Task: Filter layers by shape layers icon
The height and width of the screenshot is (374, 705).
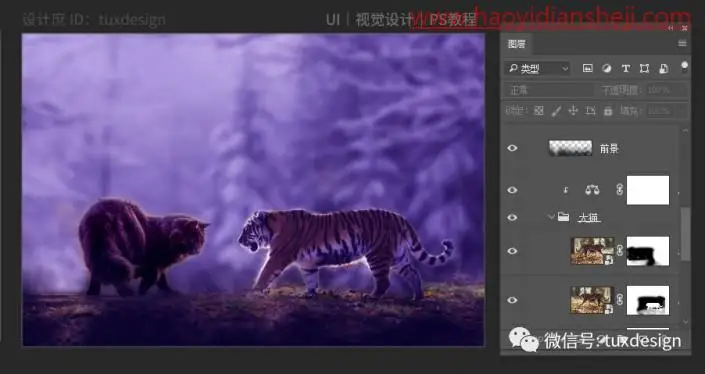Action: tap(644, 68)
